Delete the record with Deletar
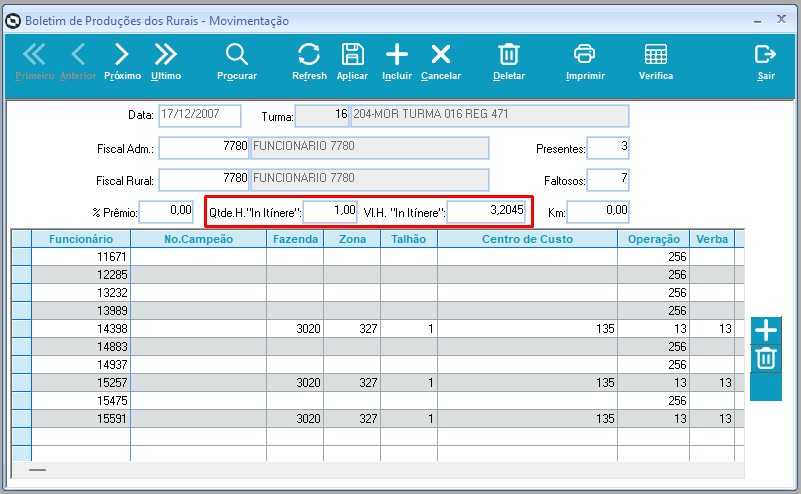Image resolution: width=801 pixels, height=494 pixels. [509, 62]
